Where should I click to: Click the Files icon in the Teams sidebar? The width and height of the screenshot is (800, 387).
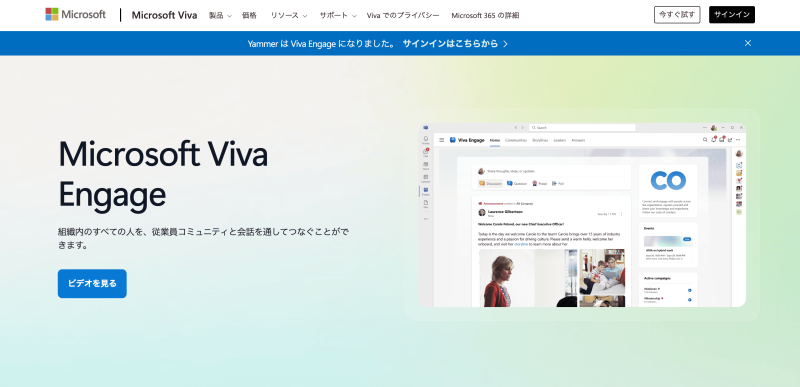426,203
